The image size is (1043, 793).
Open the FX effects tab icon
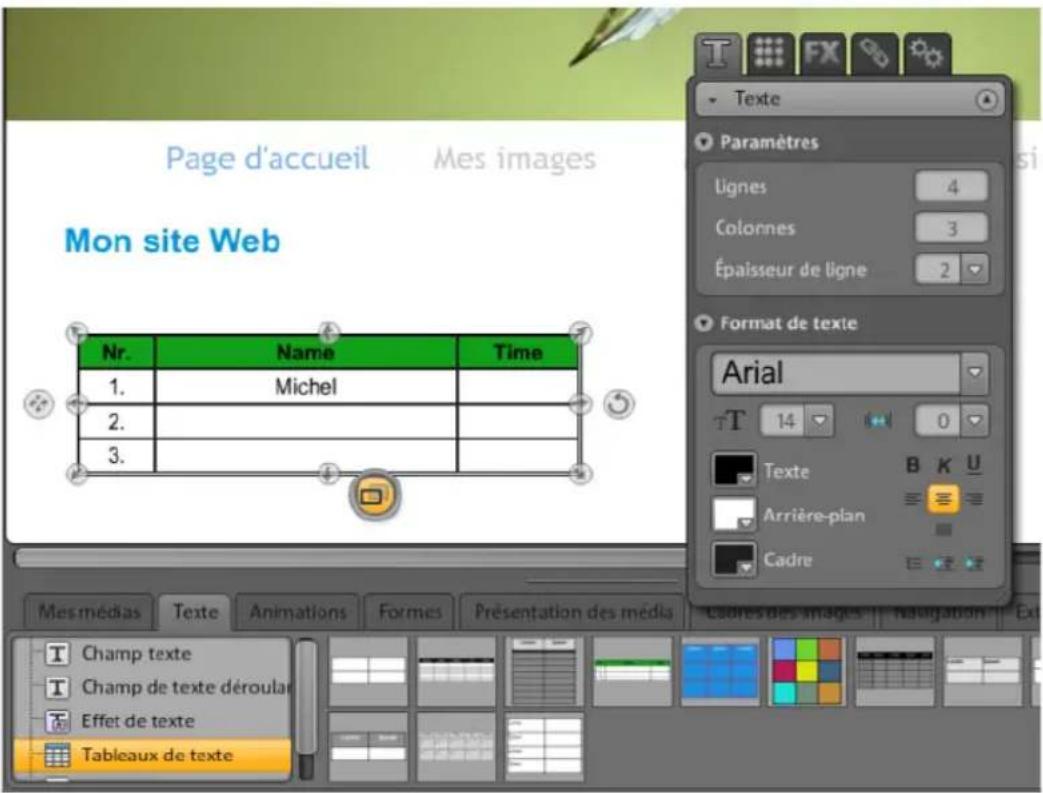click(x=822, y=53)
